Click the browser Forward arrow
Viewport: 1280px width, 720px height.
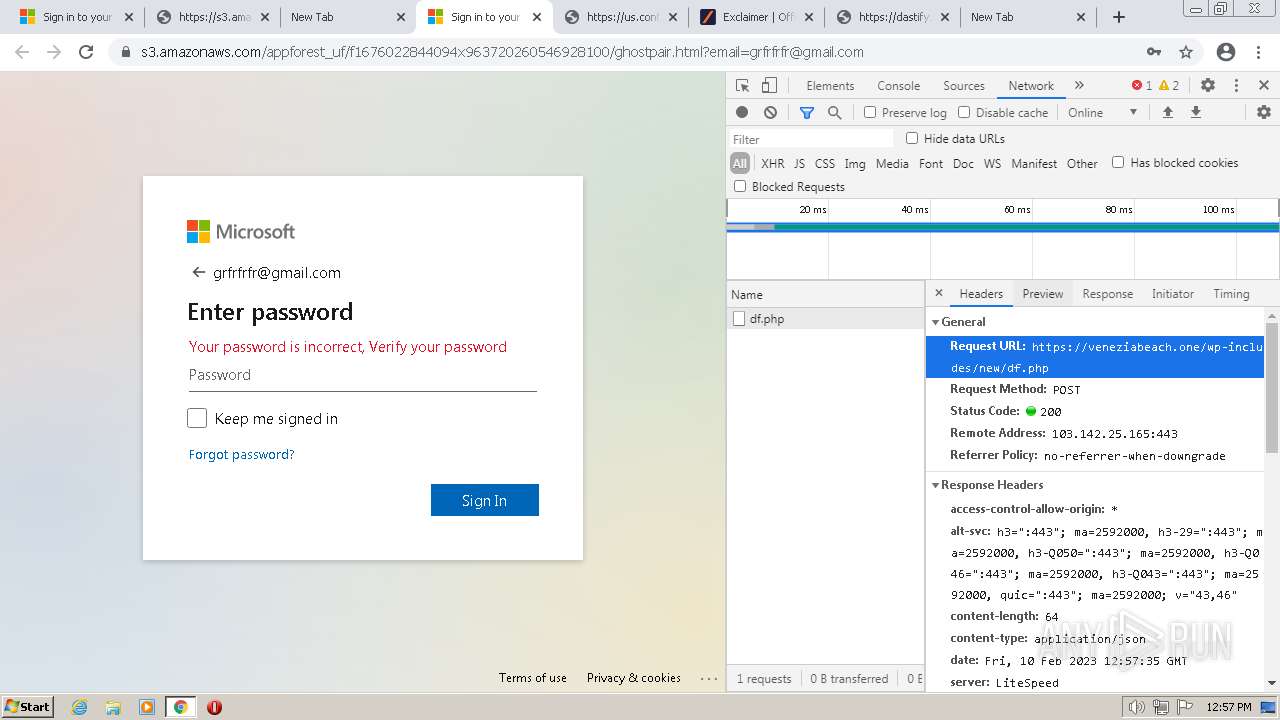coord(54,52)
